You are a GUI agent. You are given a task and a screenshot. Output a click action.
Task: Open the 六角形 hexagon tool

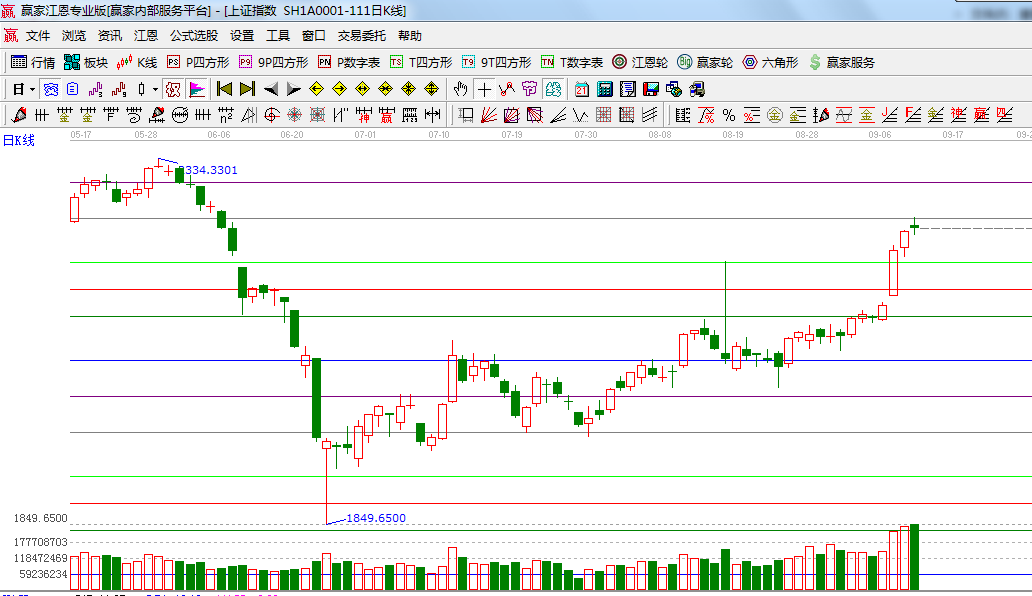click(x=770, y=62)
